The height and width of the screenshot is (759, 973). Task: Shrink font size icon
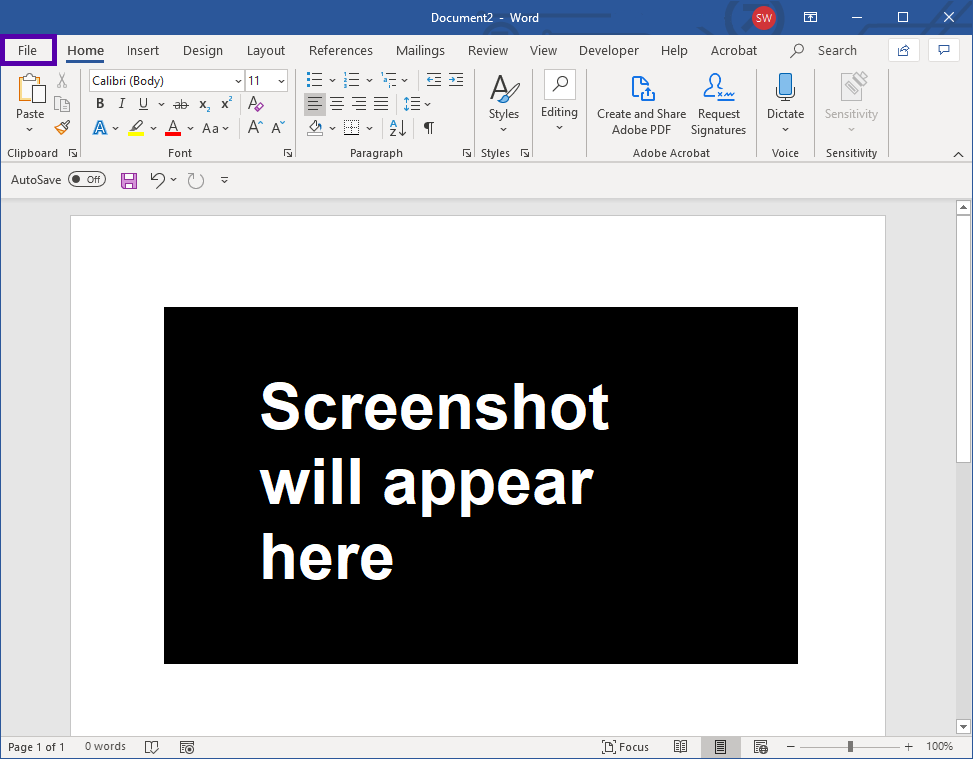tap(278, 127)
